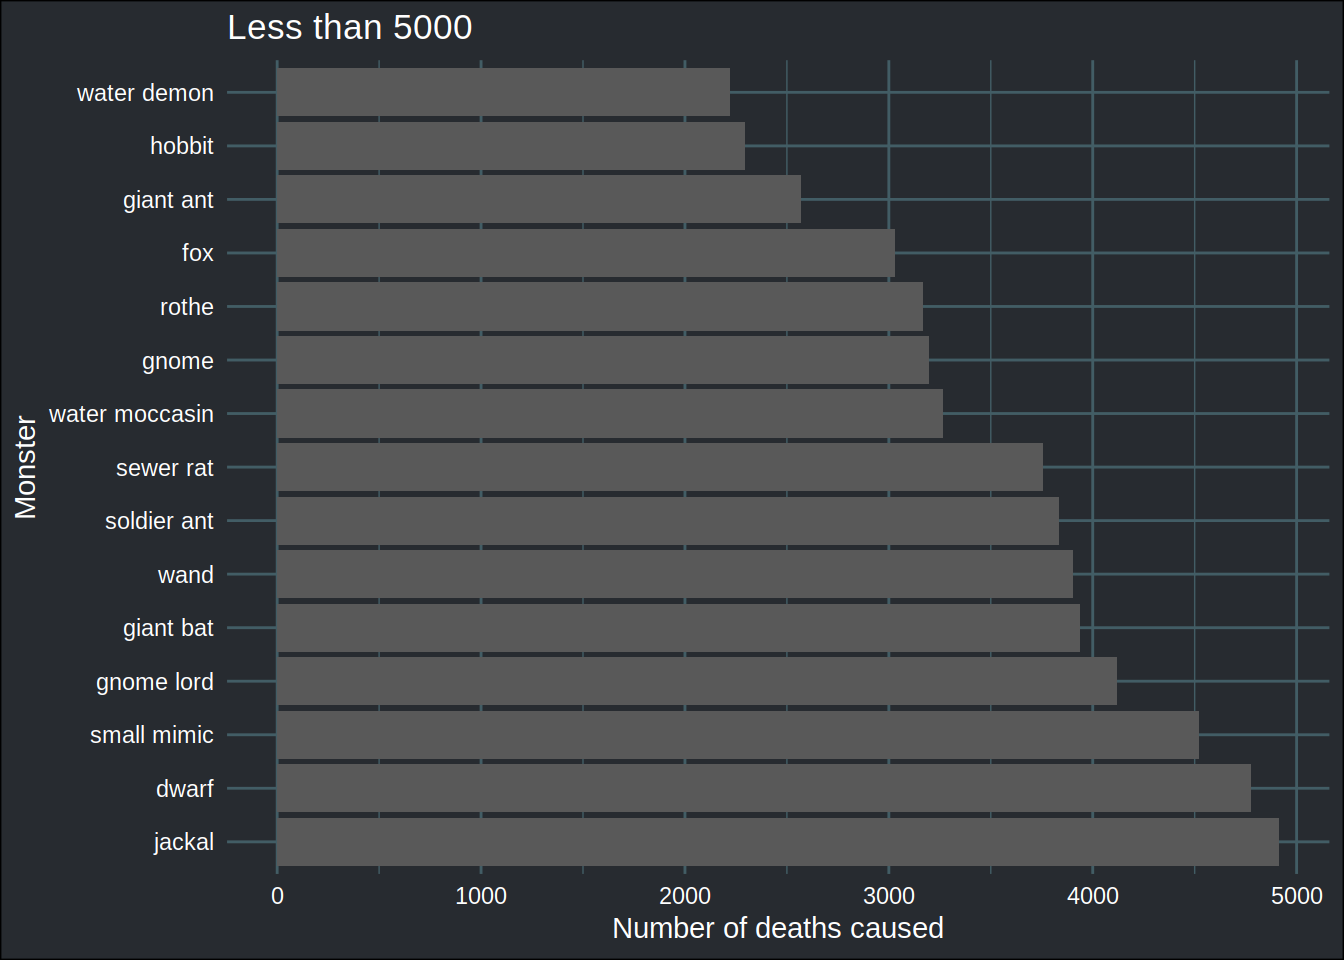Select the "small mimic" axis label
1344x960 pixels.
pos(152,735)
